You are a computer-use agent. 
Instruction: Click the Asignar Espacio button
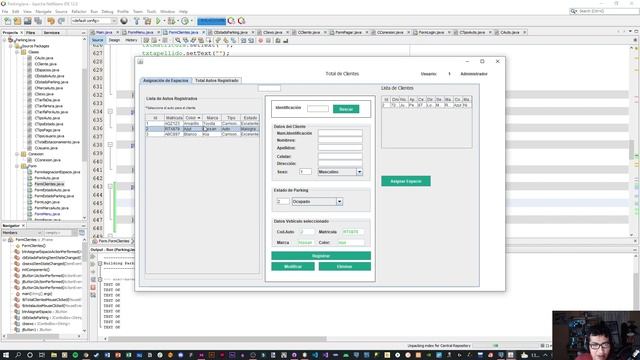click(406, 181)
